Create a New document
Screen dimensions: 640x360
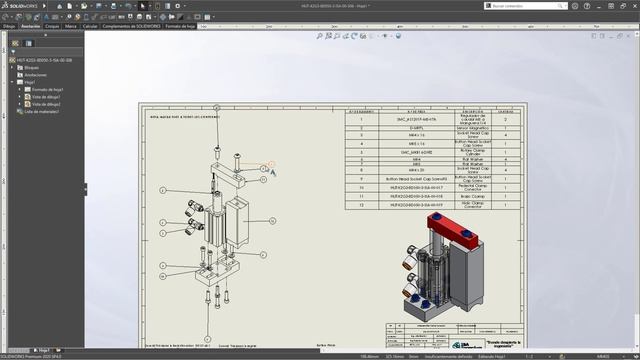pos(70,6)
